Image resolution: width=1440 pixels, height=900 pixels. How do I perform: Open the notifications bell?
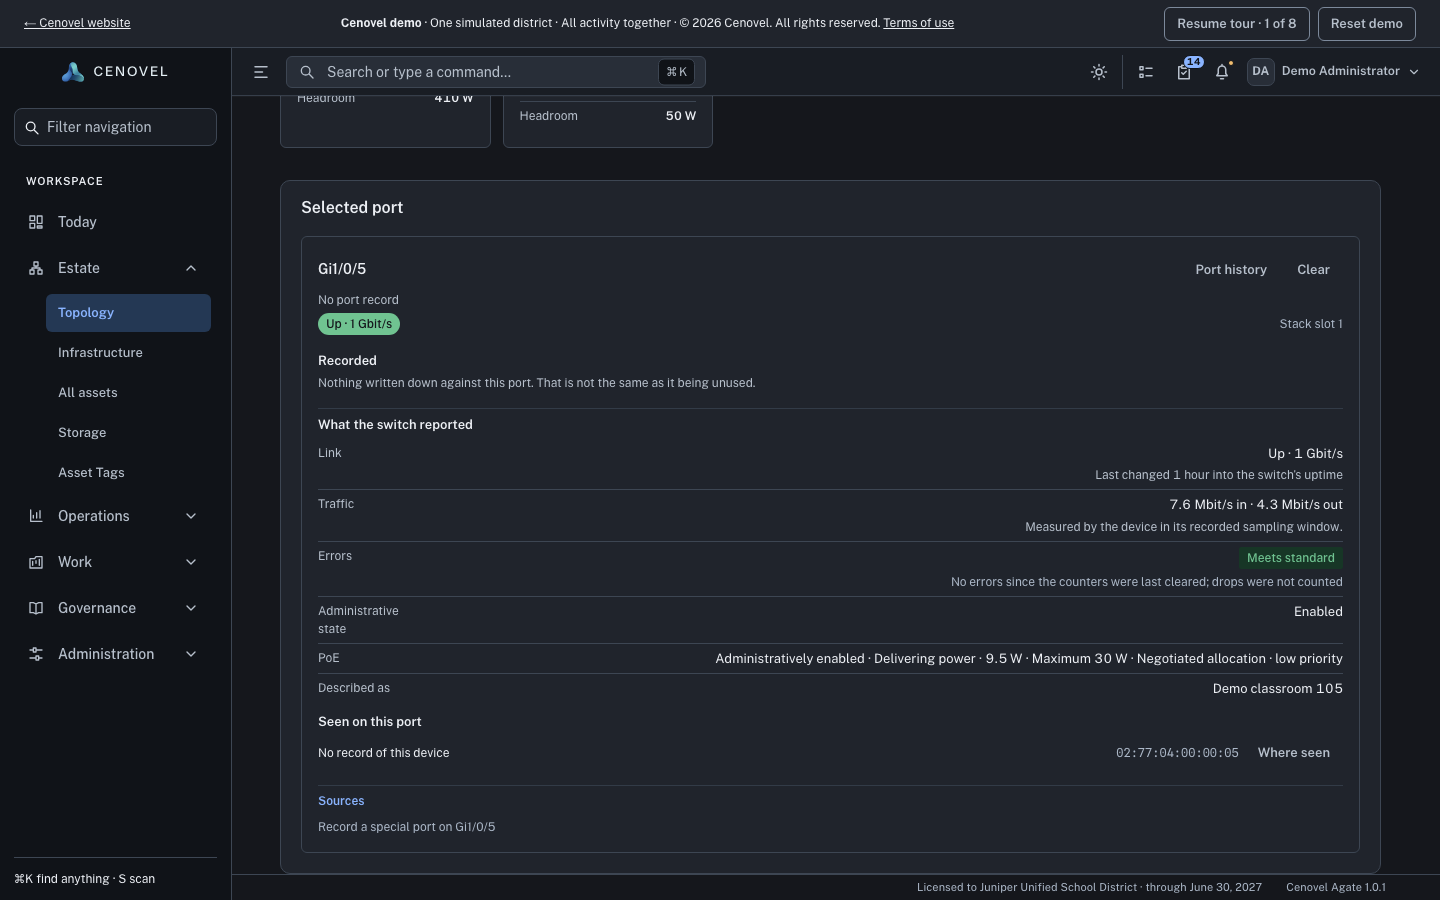coord(1222,72)
